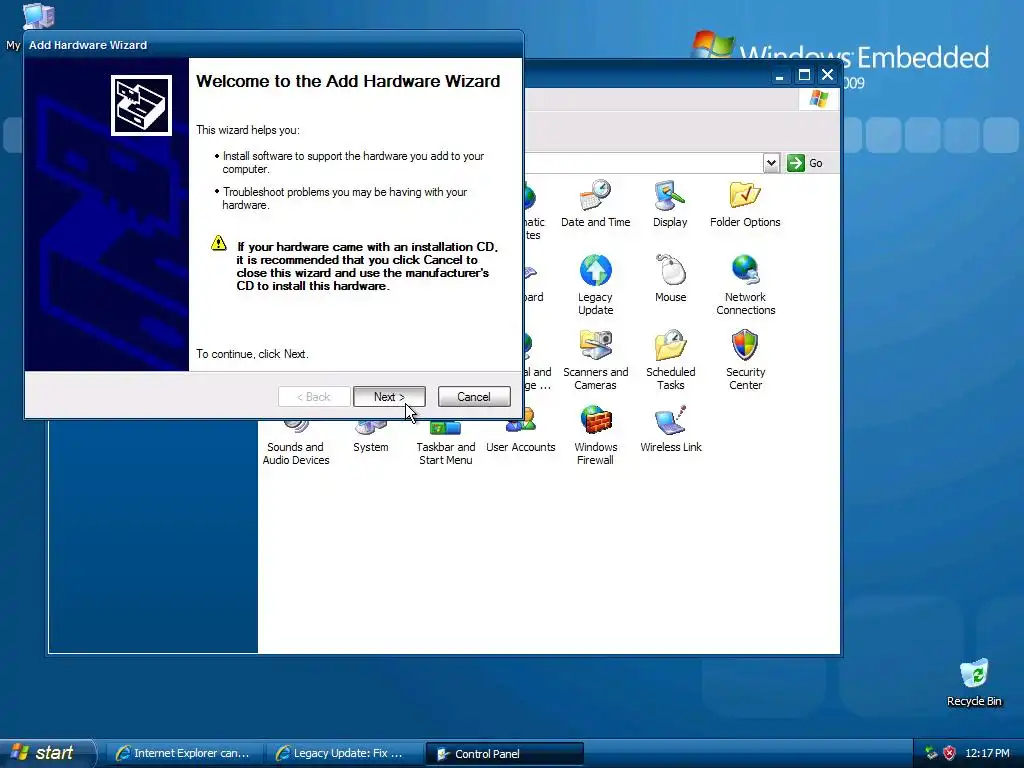Open the Start menu
1024x768 pixels.
tap(47, 753)
